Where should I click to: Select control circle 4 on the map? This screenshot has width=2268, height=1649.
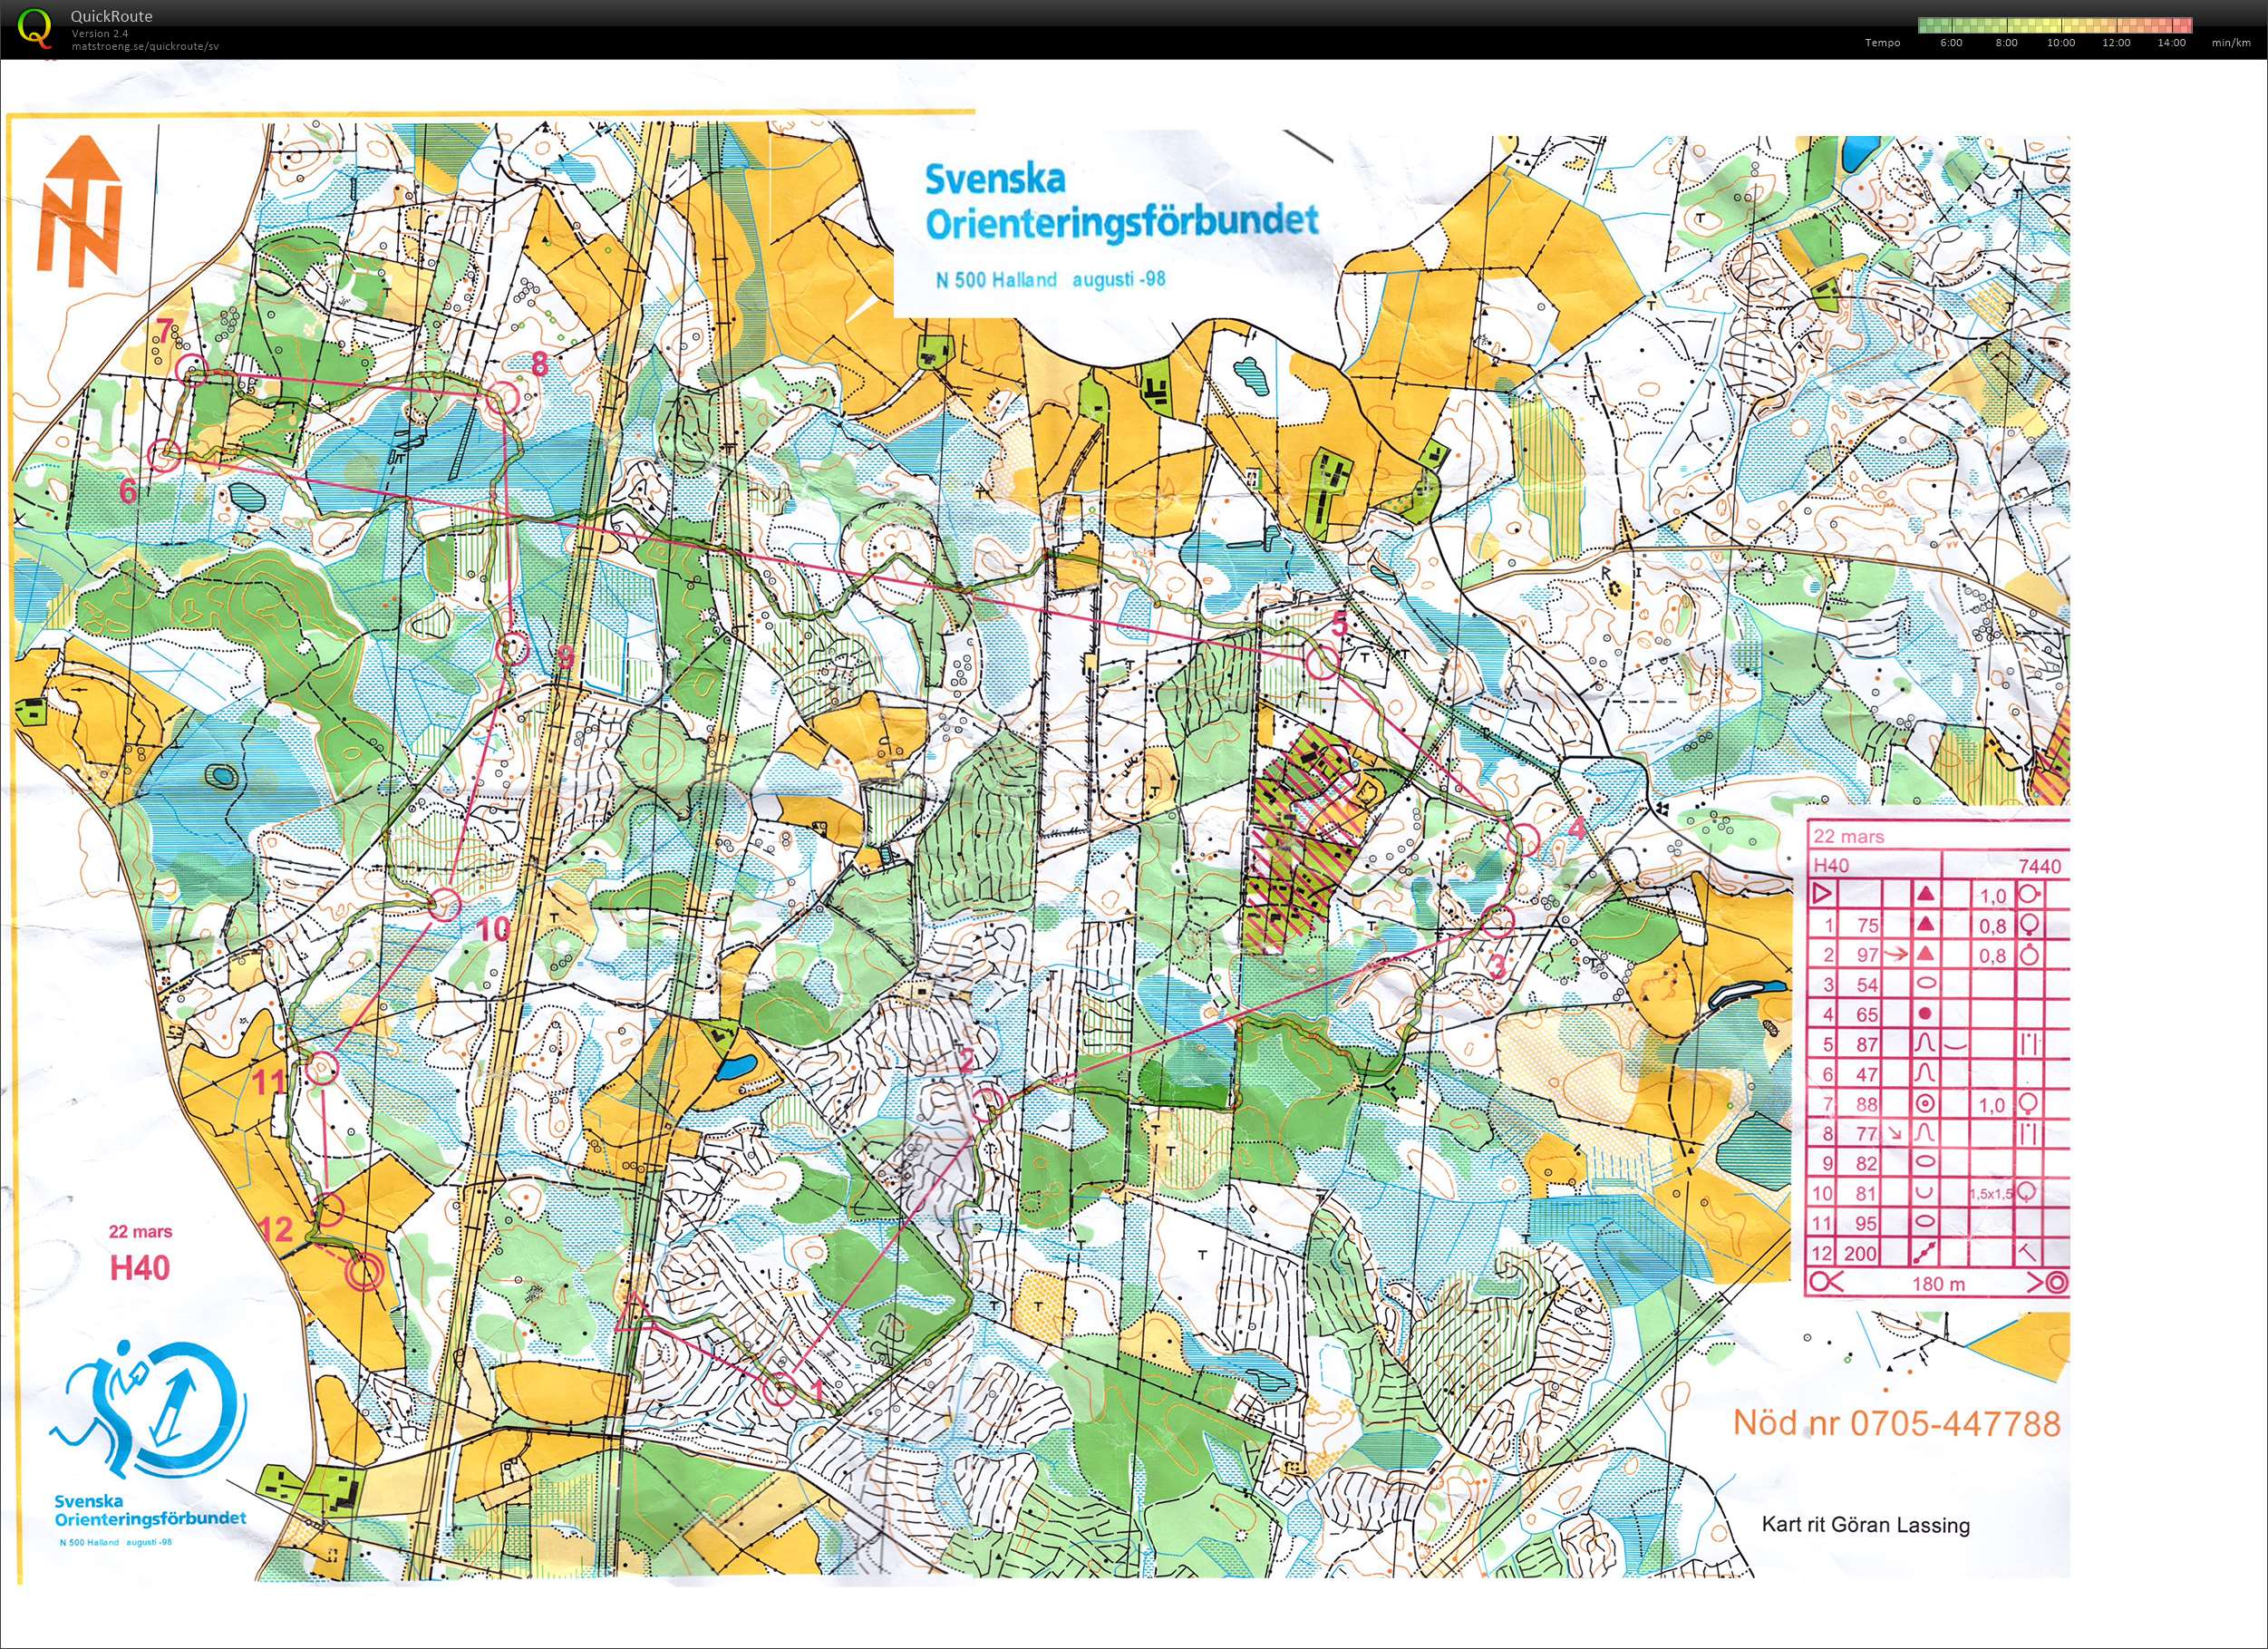pos(1522,840)
